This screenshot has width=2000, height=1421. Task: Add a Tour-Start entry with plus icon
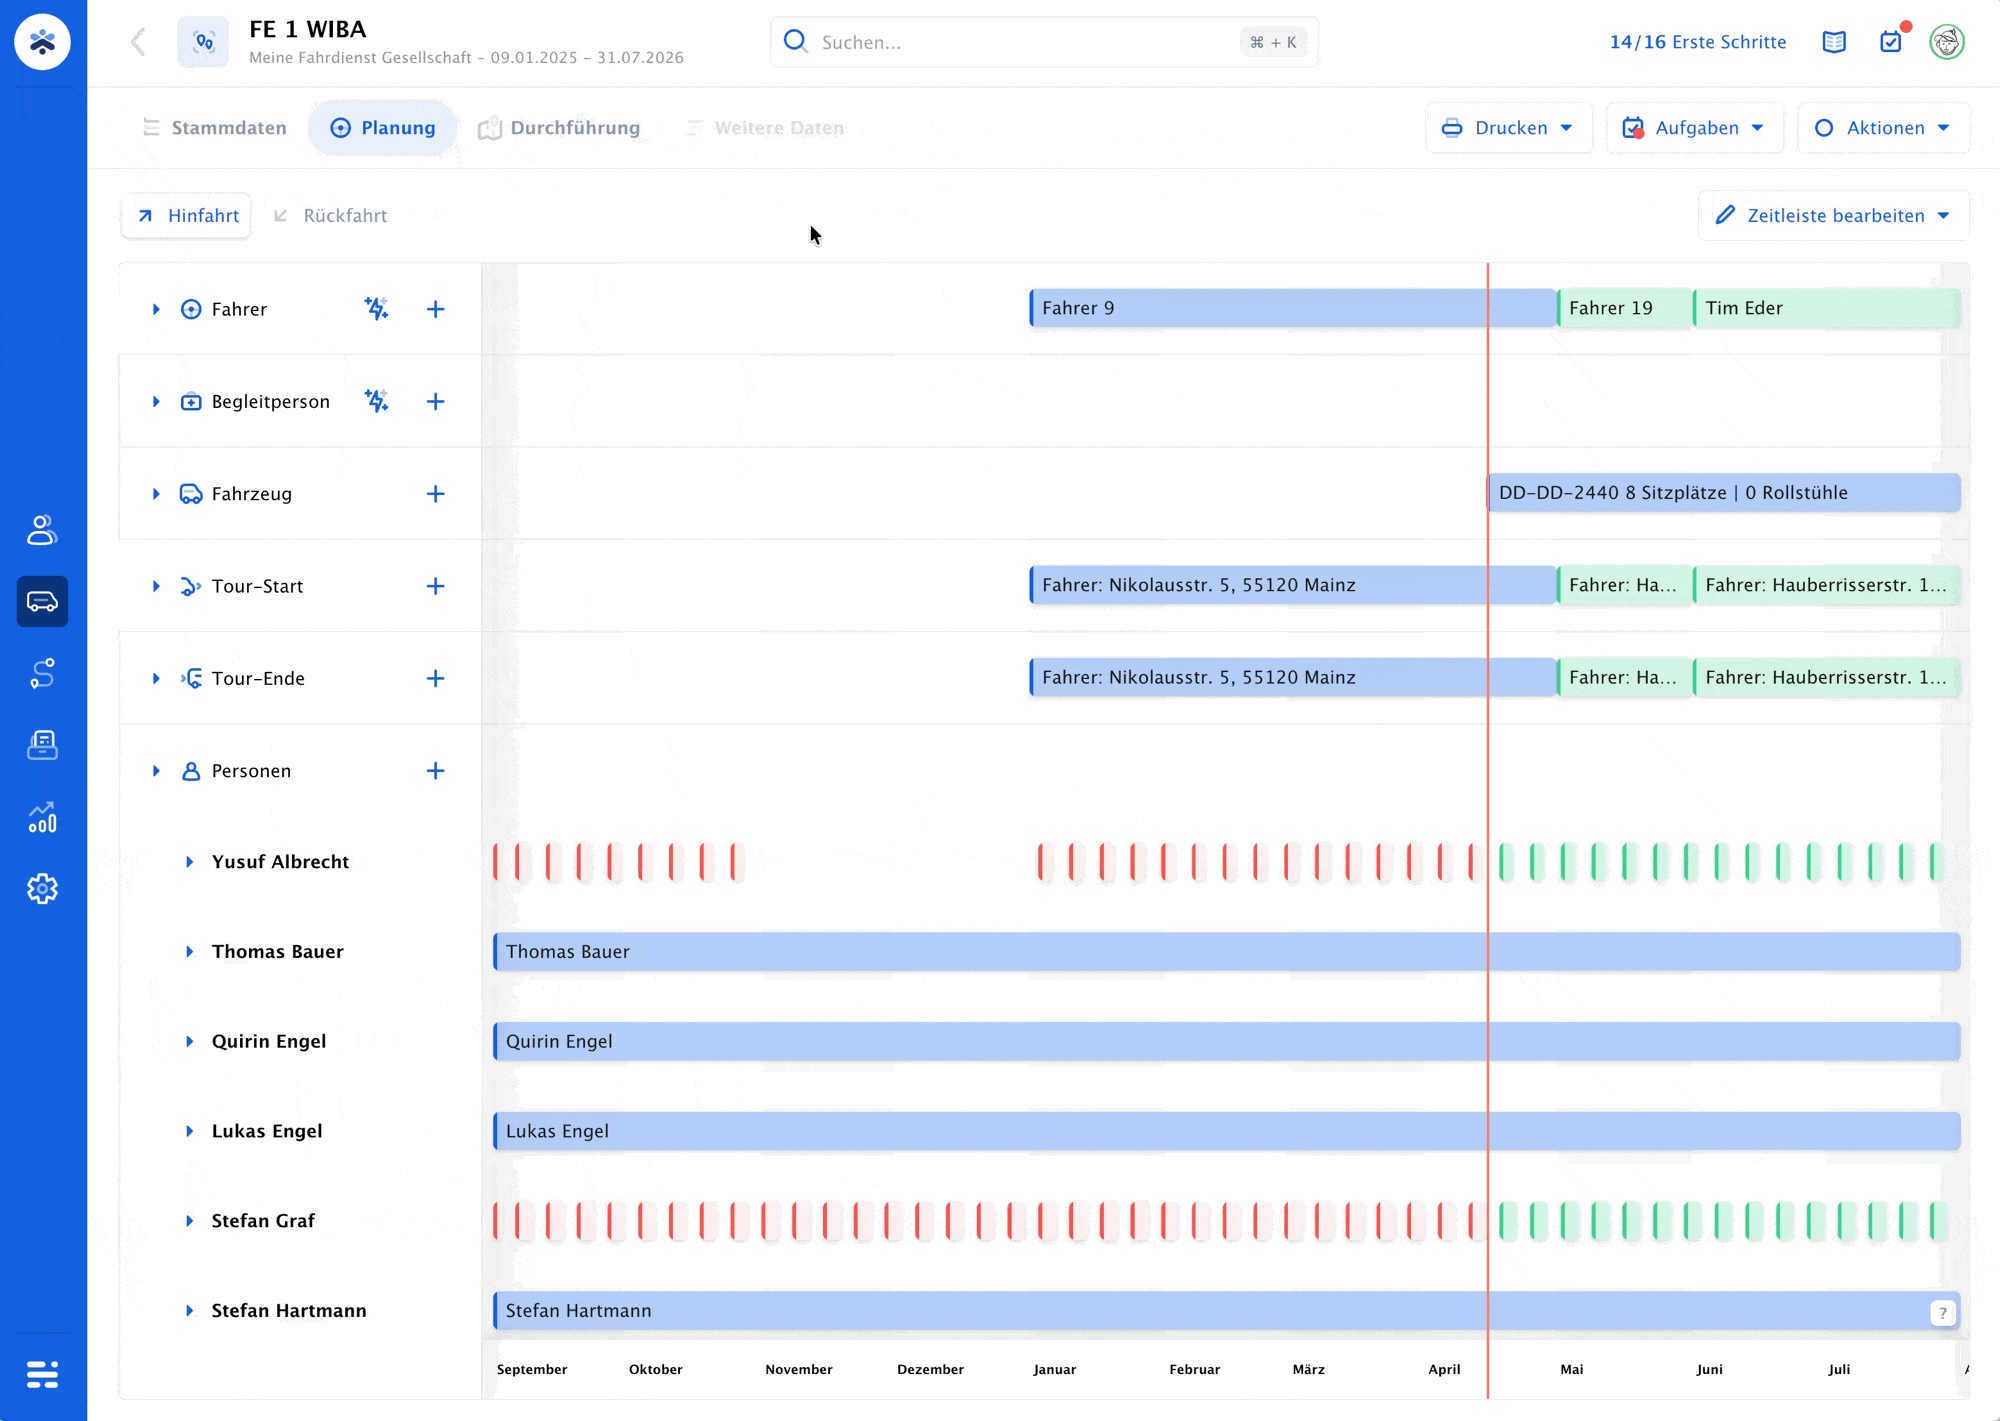click(x=435, y=586)
